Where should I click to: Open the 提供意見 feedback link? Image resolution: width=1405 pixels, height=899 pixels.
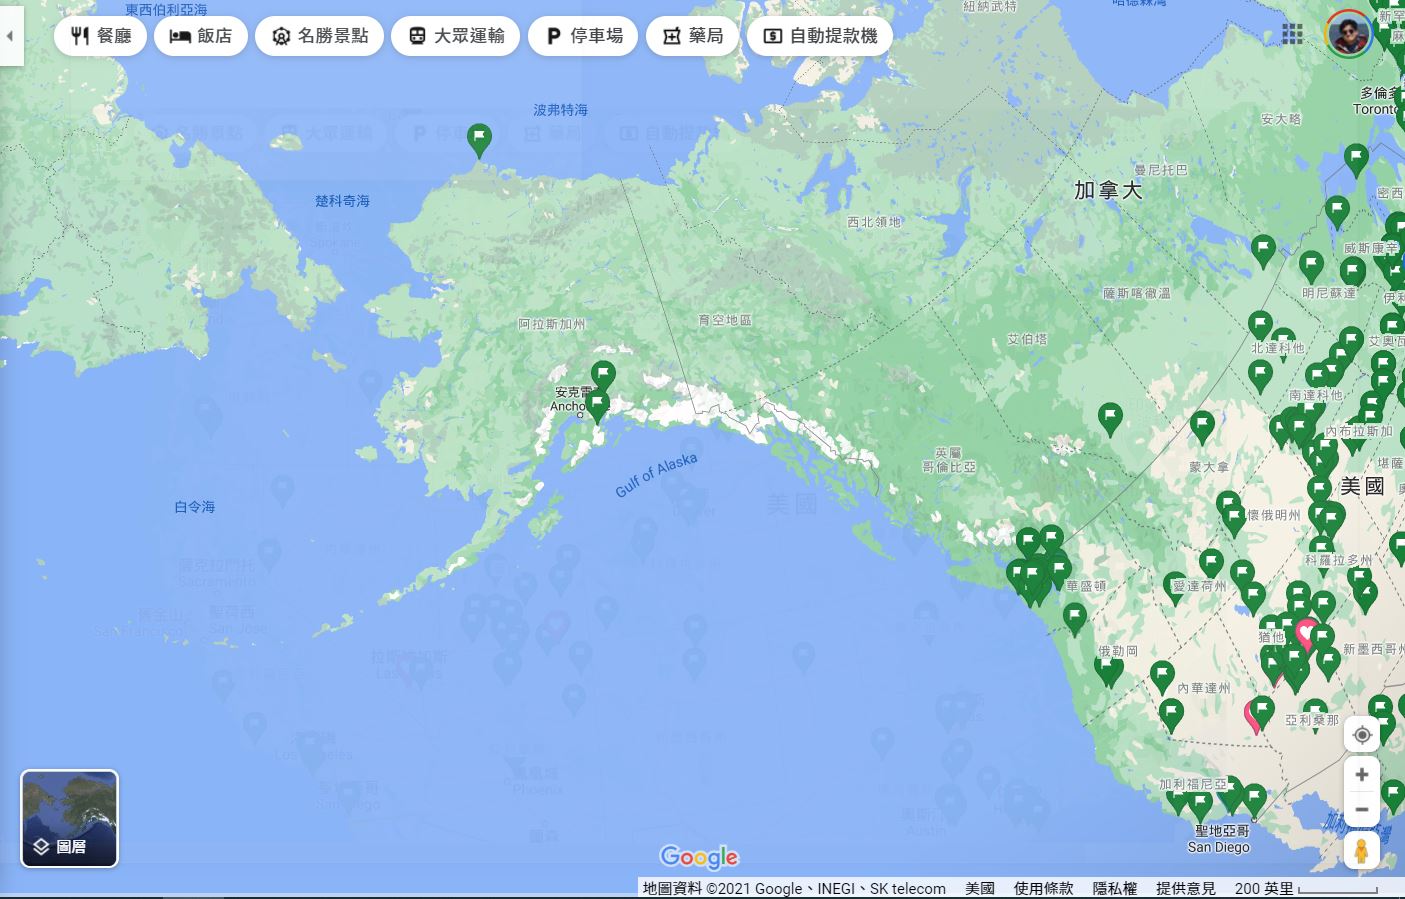coord(1186,888)
